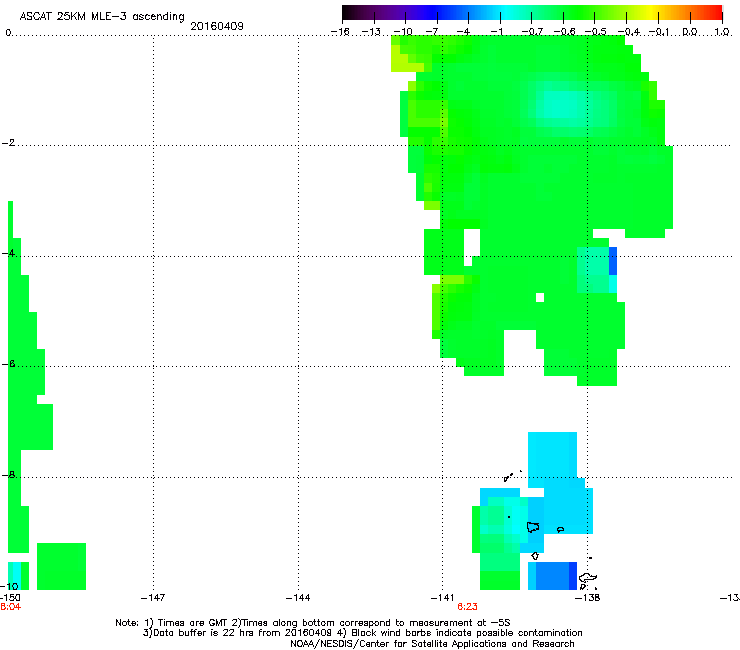Click the 1.0 label at color scale end

click(x=722, y=32)
